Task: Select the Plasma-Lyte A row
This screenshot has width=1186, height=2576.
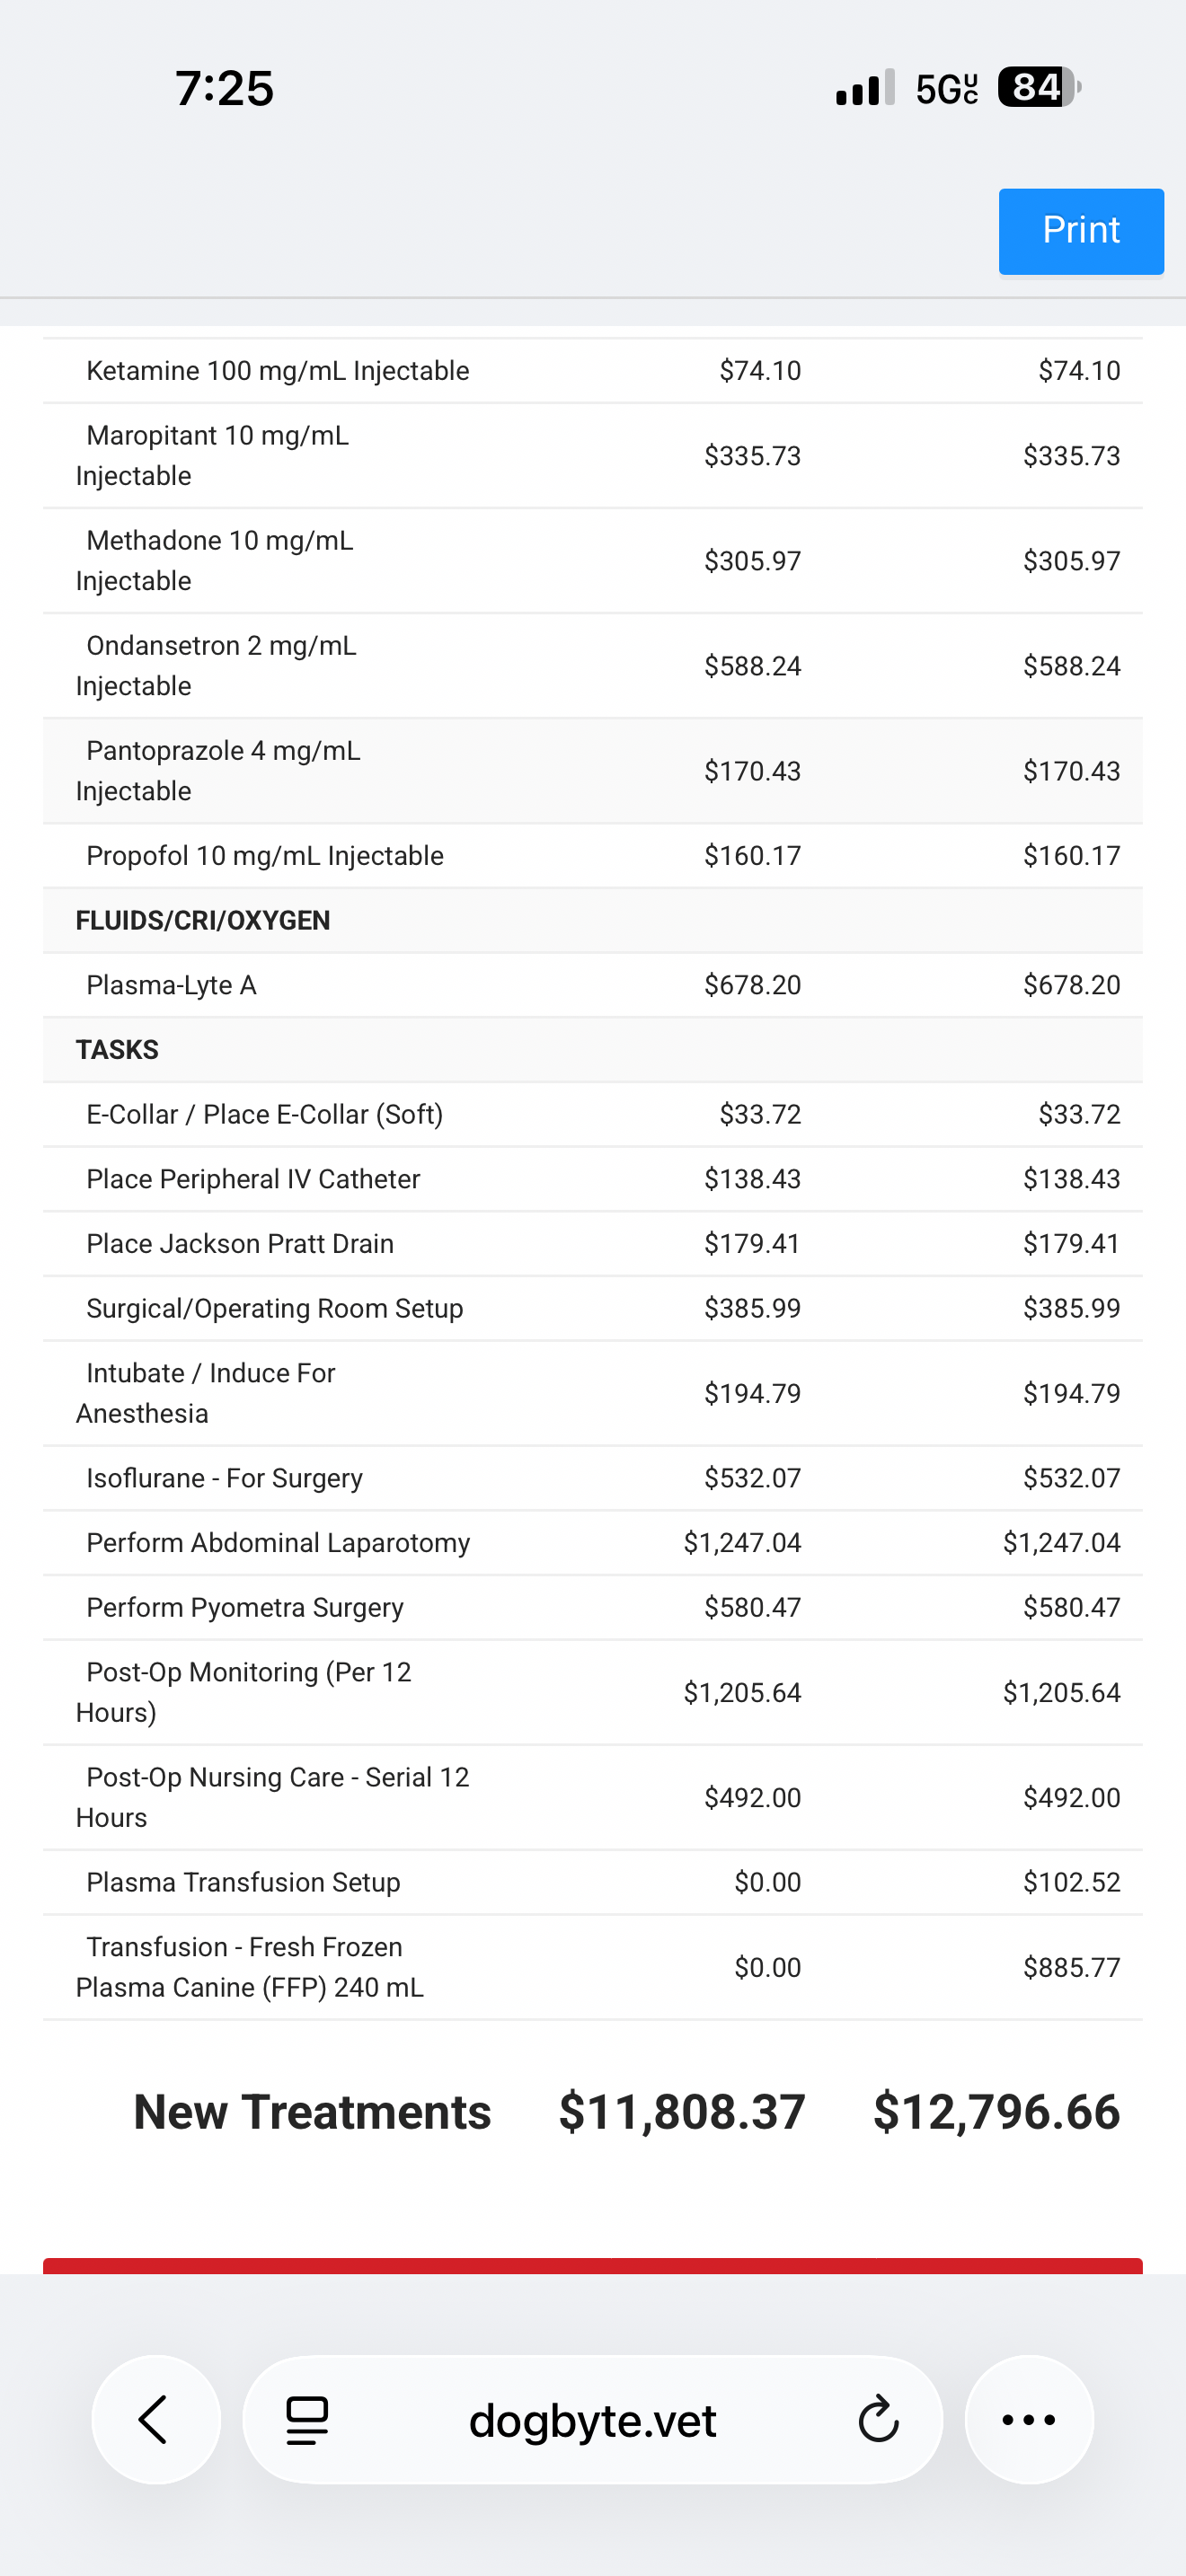Action: [x=172, y=985]
